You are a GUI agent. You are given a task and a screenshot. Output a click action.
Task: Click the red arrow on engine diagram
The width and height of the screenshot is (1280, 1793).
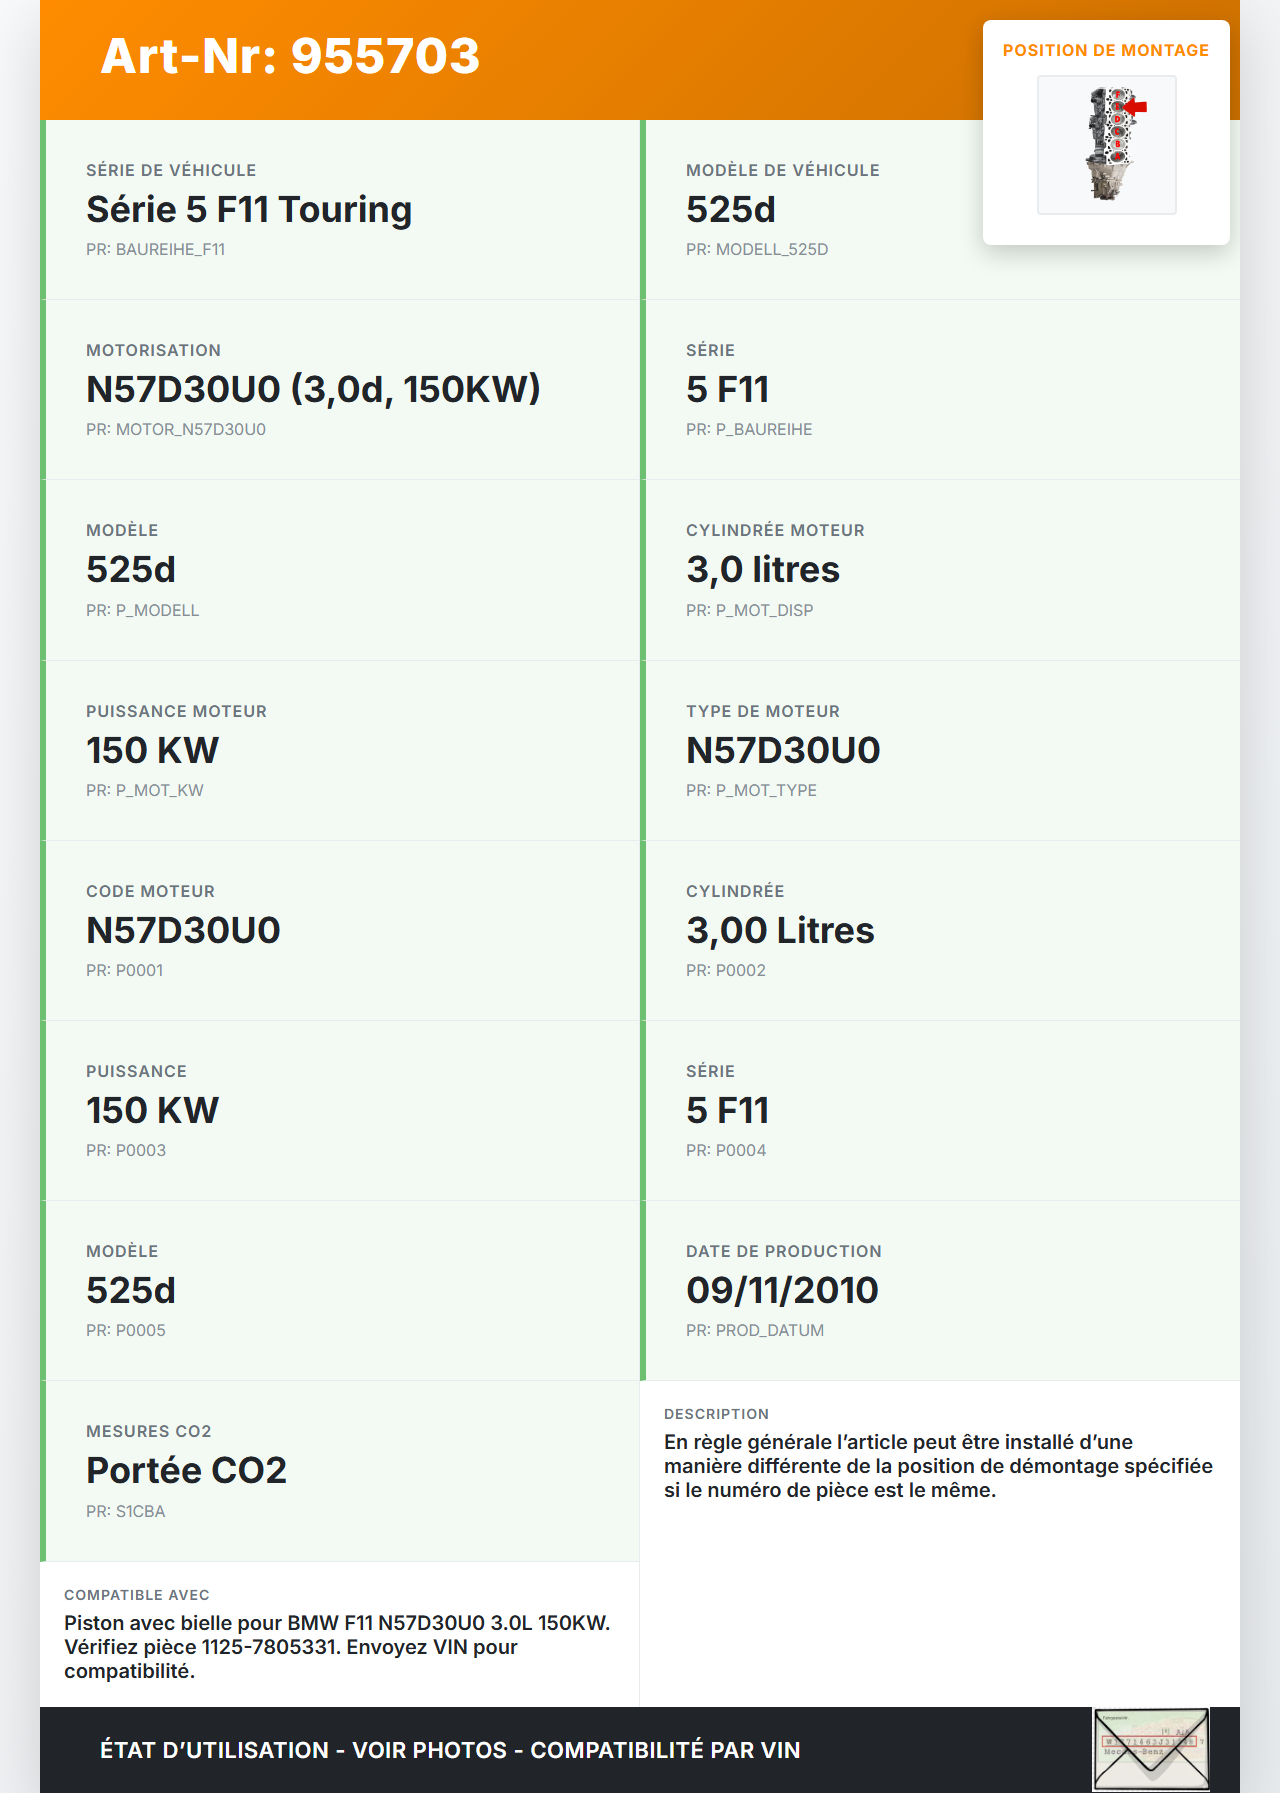coord(1136,106)
